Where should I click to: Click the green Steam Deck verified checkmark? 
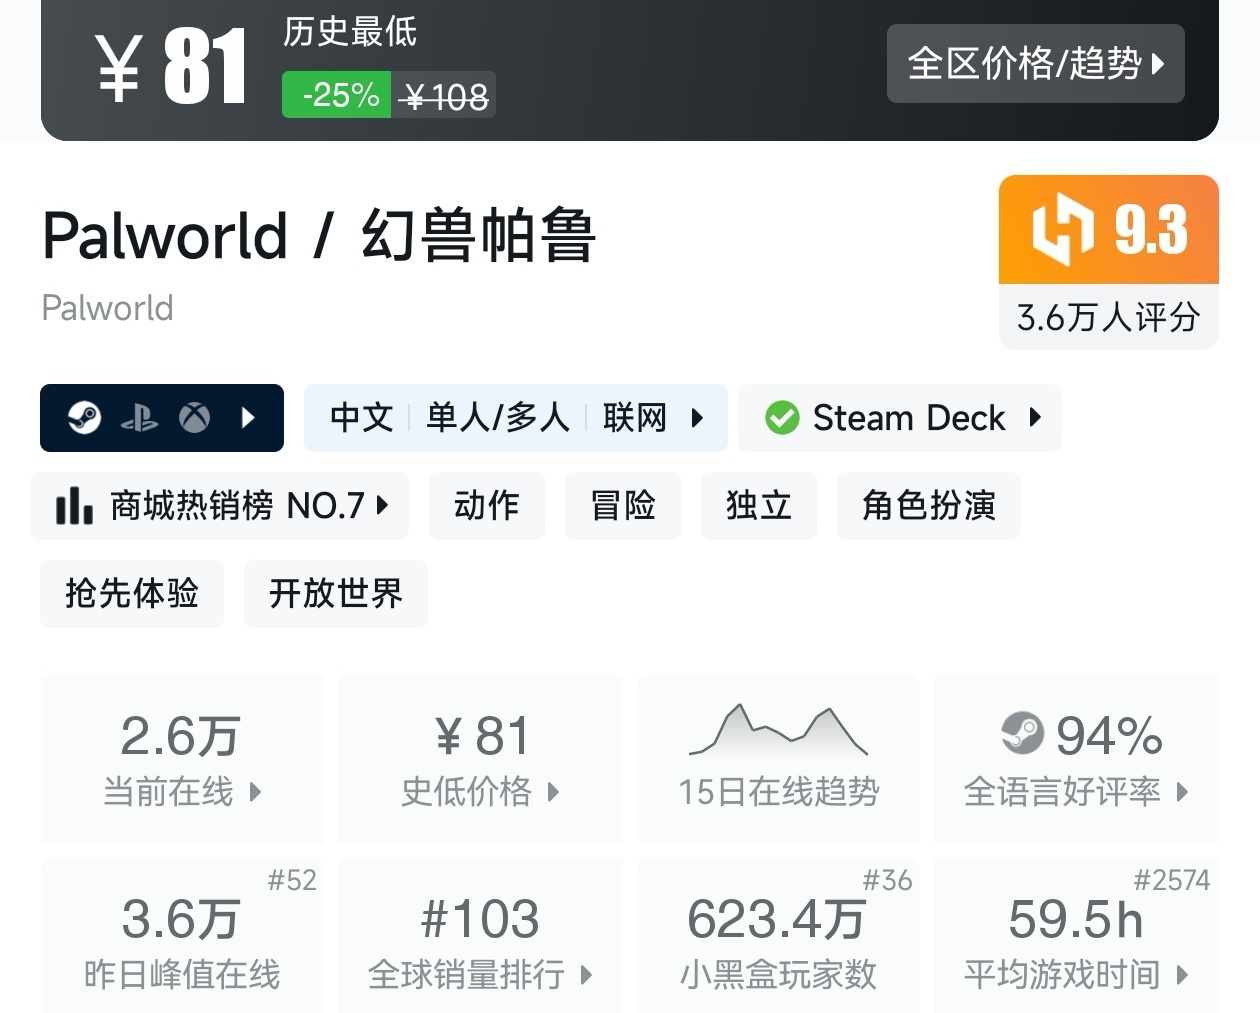point(782,417)
